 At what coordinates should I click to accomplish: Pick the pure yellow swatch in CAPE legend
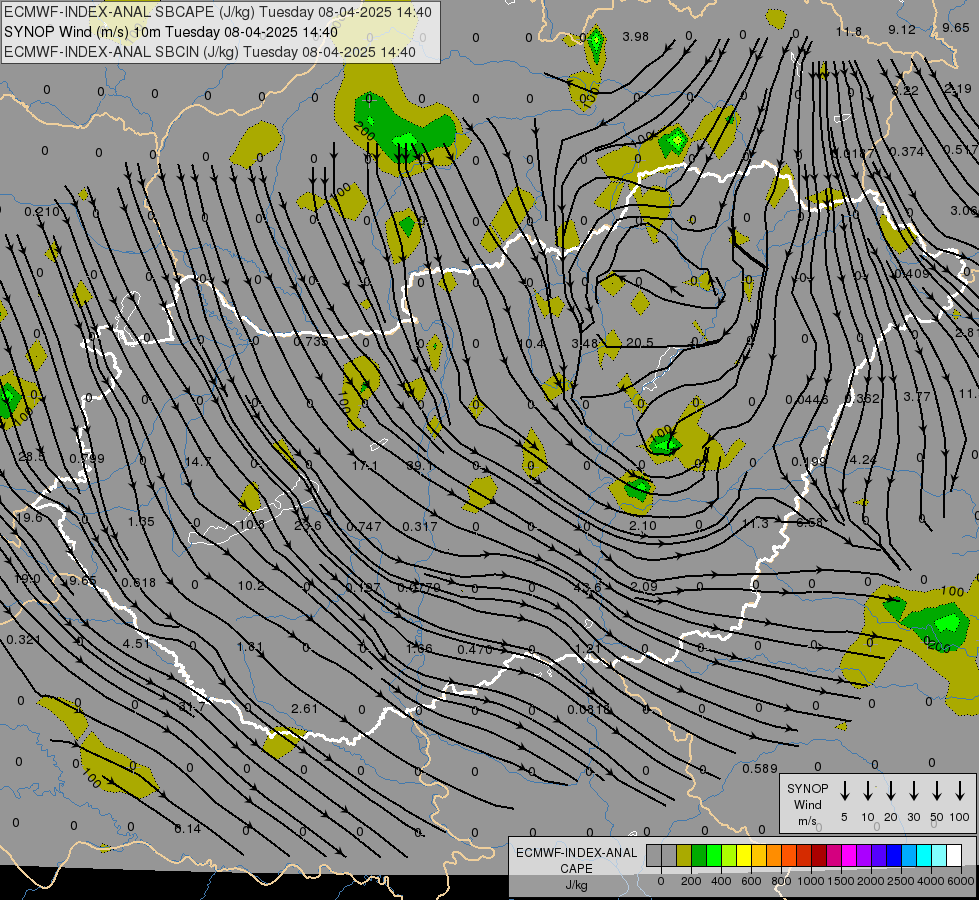pyautogui.click(x=744, y=856)
